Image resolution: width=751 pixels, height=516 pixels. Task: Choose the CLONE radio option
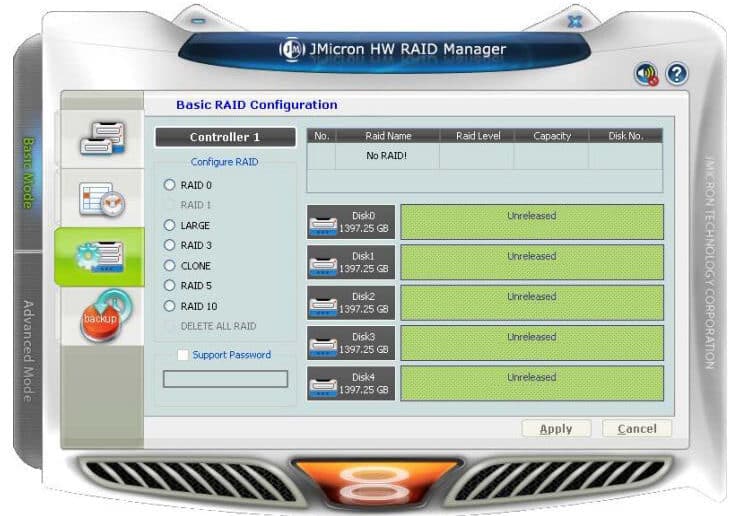[x=170, y=265]
